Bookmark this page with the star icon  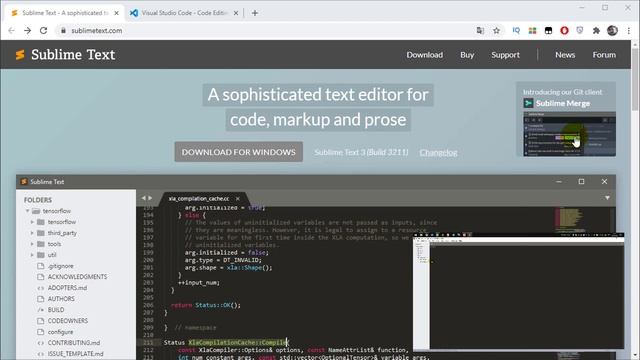pos(496,31)
